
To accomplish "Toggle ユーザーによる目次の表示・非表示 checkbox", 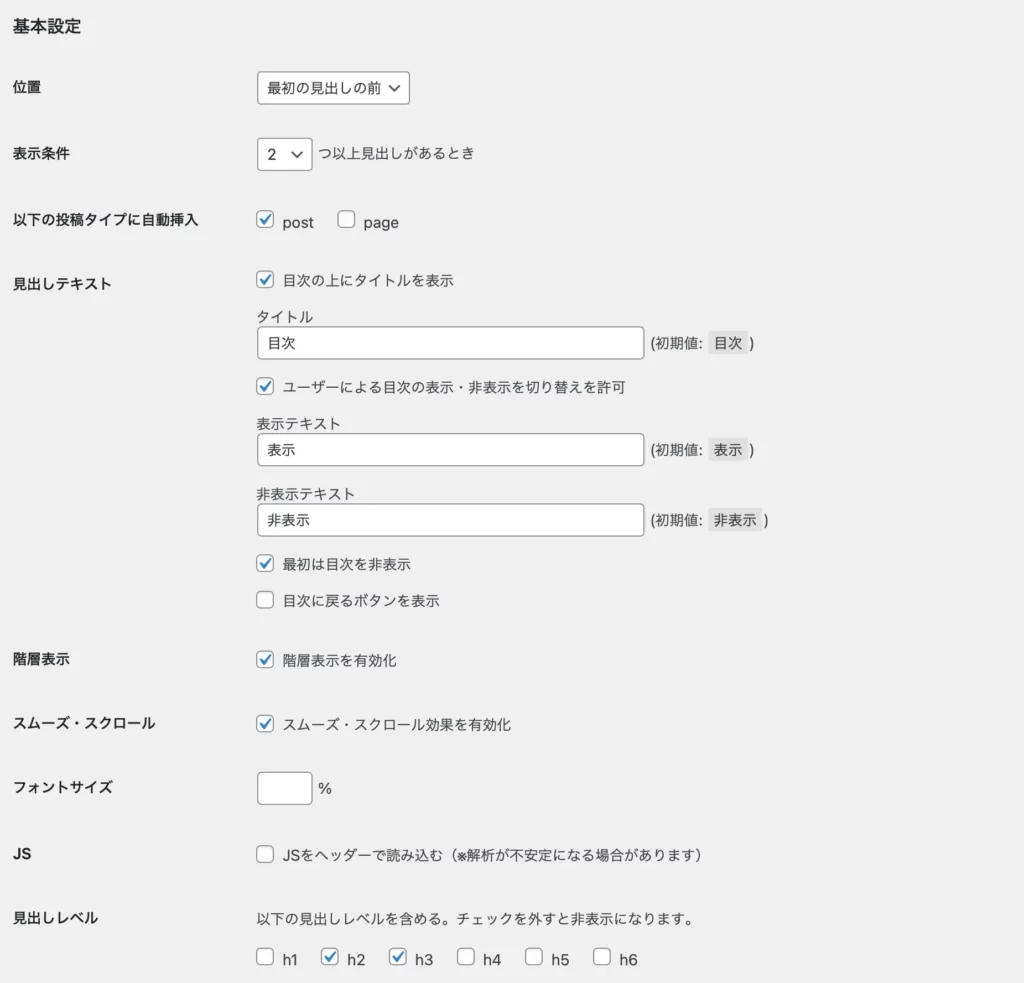I will click(x=265, y=386).
